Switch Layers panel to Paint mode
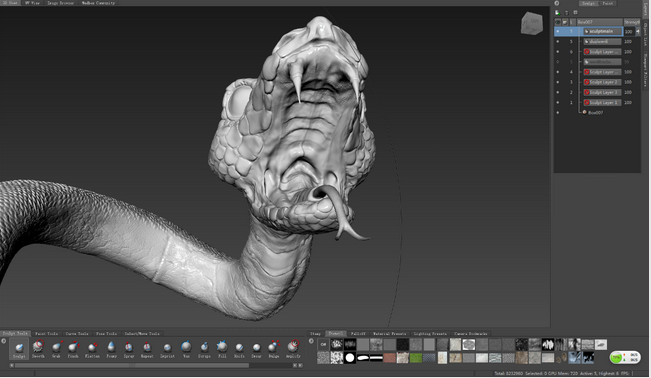The width and height of the screenshot is (651, 378). 608,3
